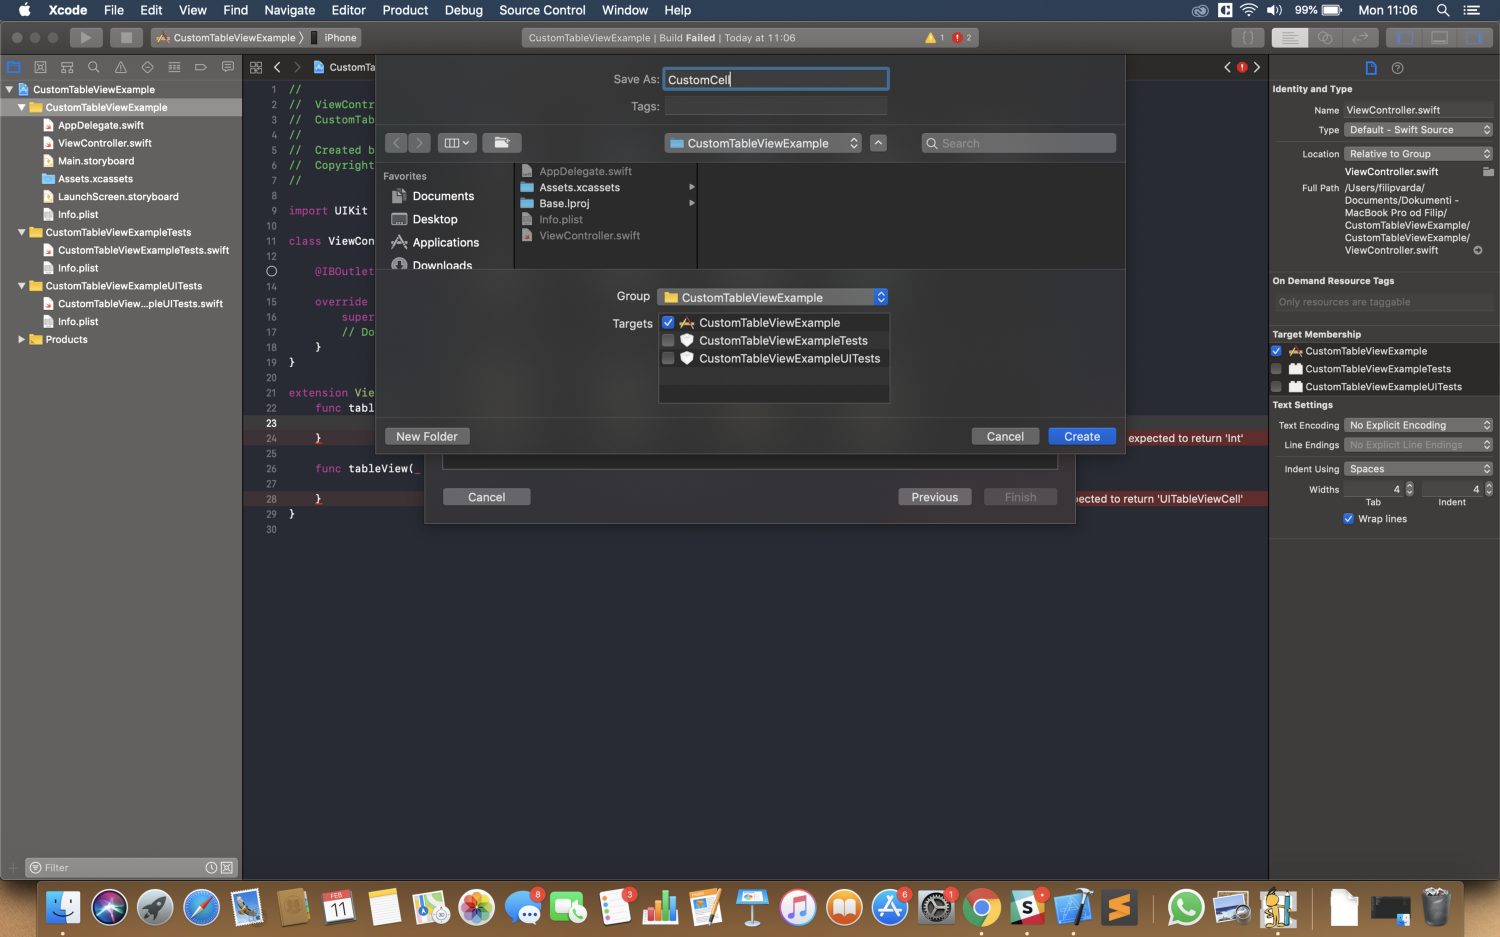Create new folder icon in save dialog toolbar
The image size is (1500, 937).
coord(502,143)
